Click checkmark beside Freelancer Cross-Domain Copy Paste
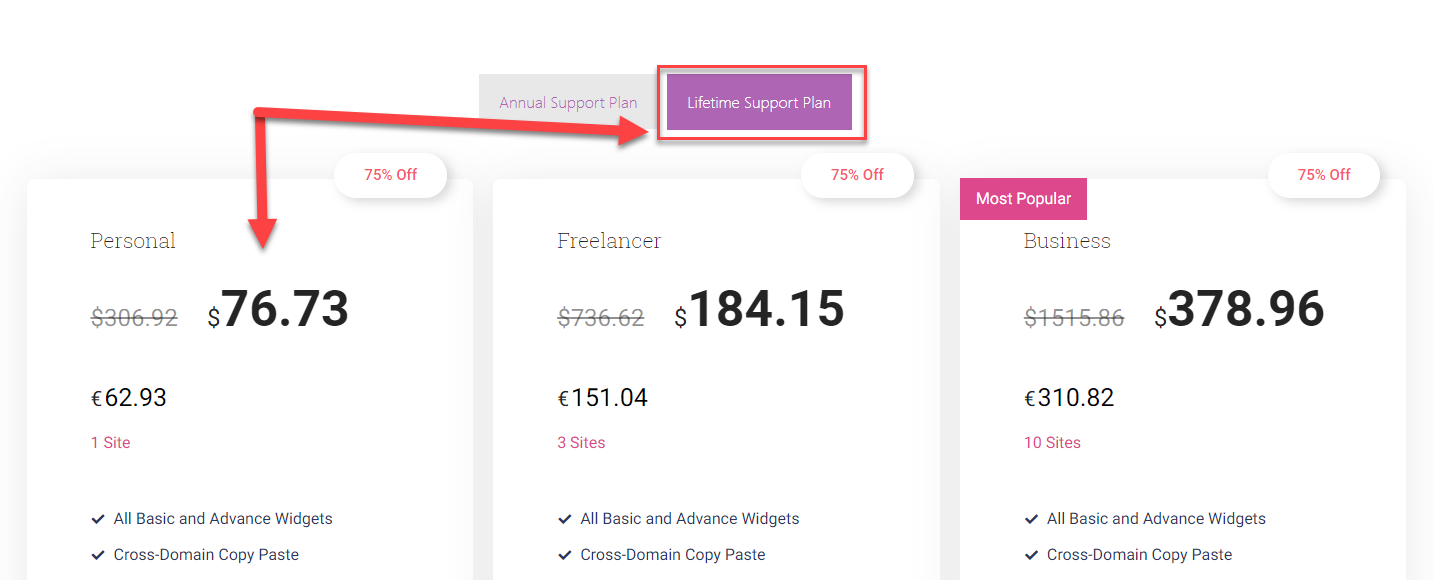Screen dimensions: 1434x580 pos(565,555)
